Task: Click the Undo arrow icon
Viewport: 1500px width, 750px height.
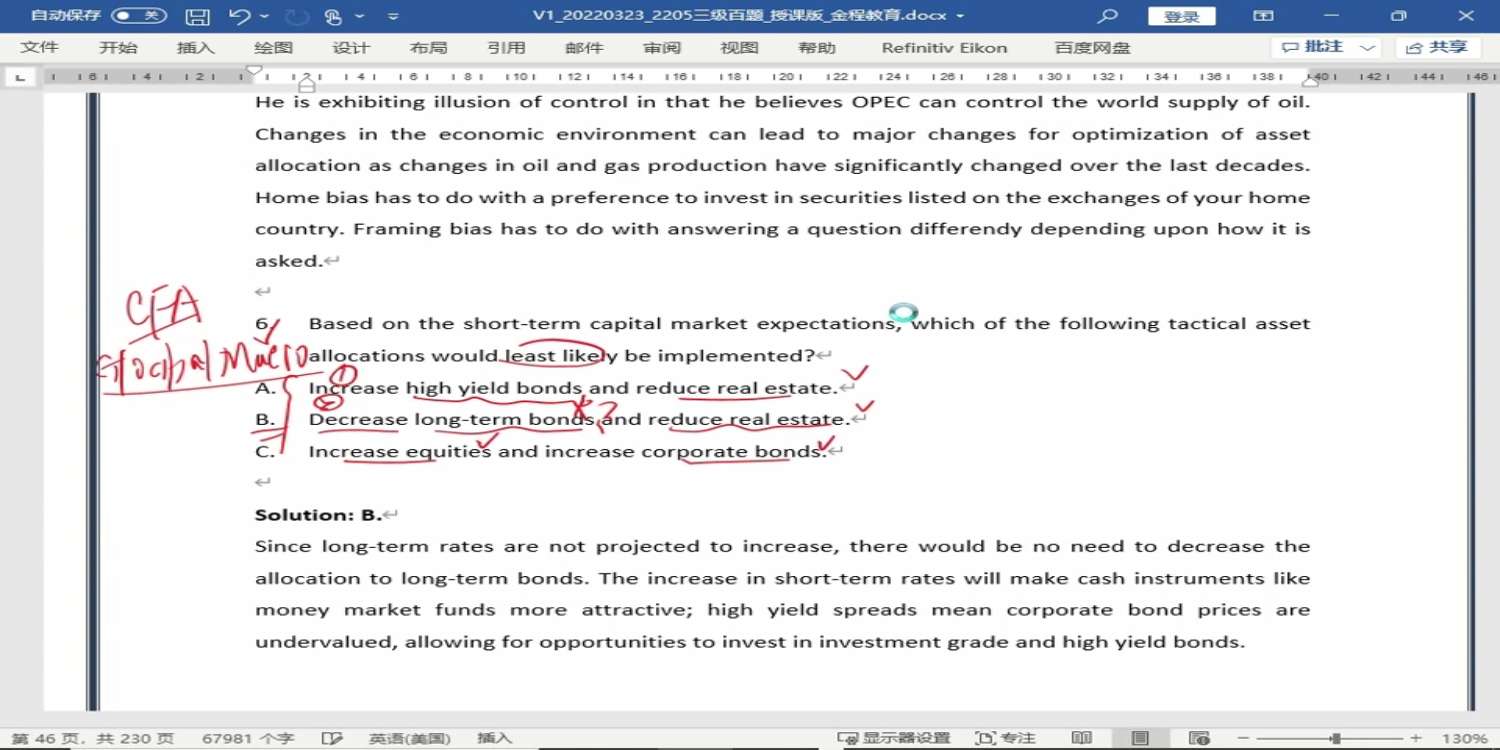Action: pyautogui.click(x=239, y=16)
